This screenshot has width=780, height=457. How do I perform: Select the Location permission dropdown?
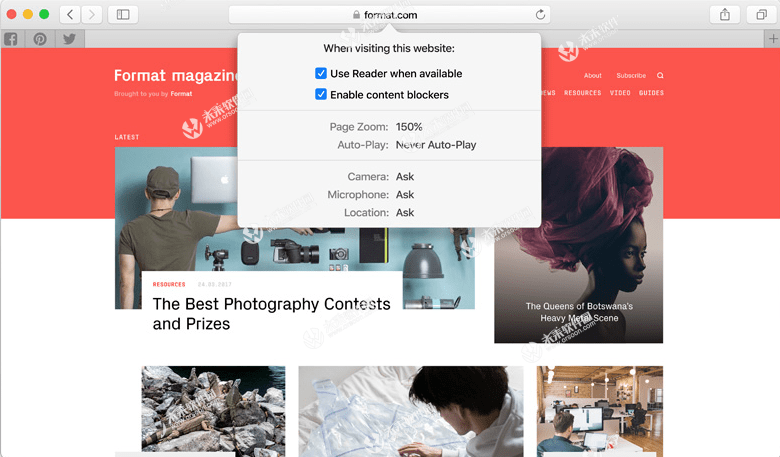coord(405,213)
